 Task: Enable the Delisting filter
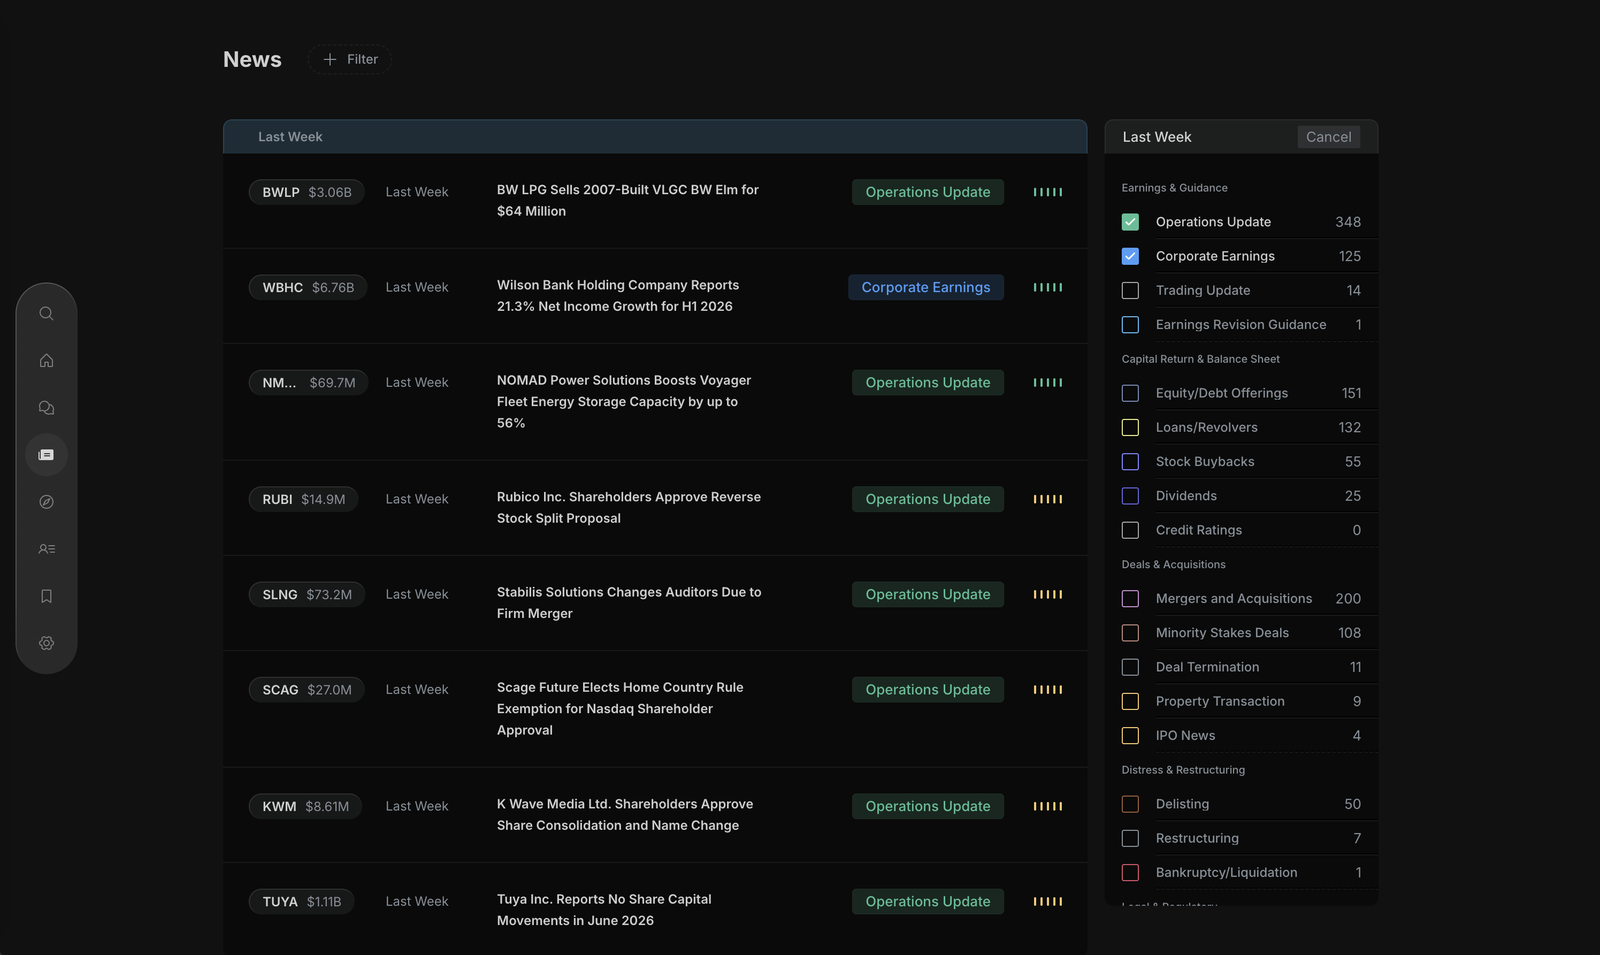1130,804
